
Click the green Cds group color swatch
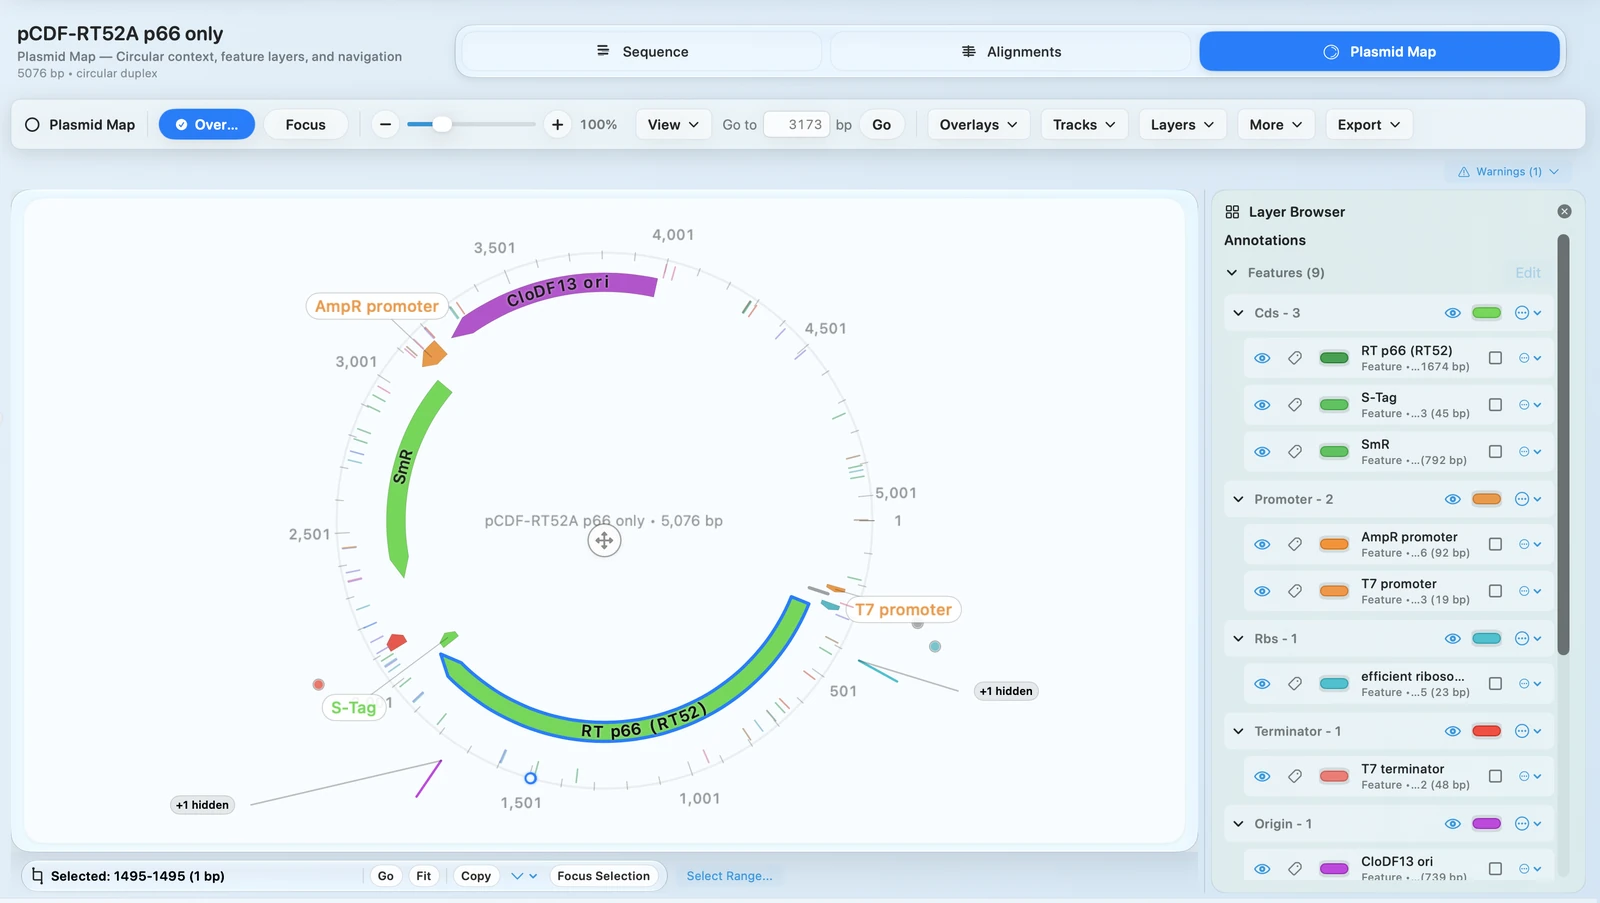point(1487,313)
